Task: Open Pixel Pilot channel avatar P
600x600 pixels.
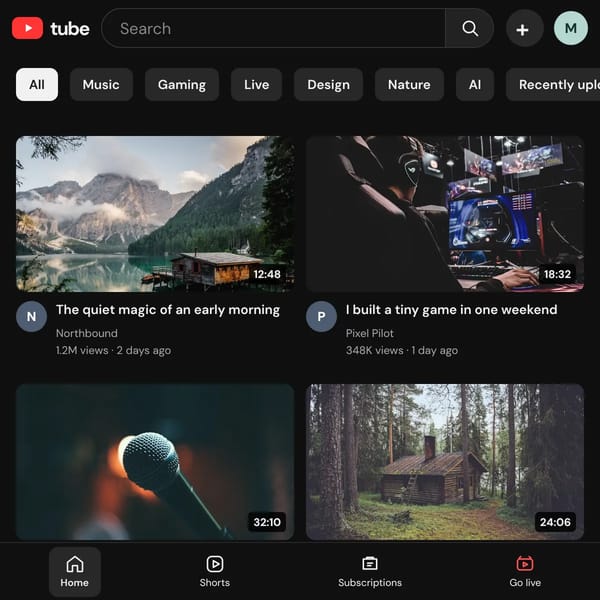Action: [321, 316]
